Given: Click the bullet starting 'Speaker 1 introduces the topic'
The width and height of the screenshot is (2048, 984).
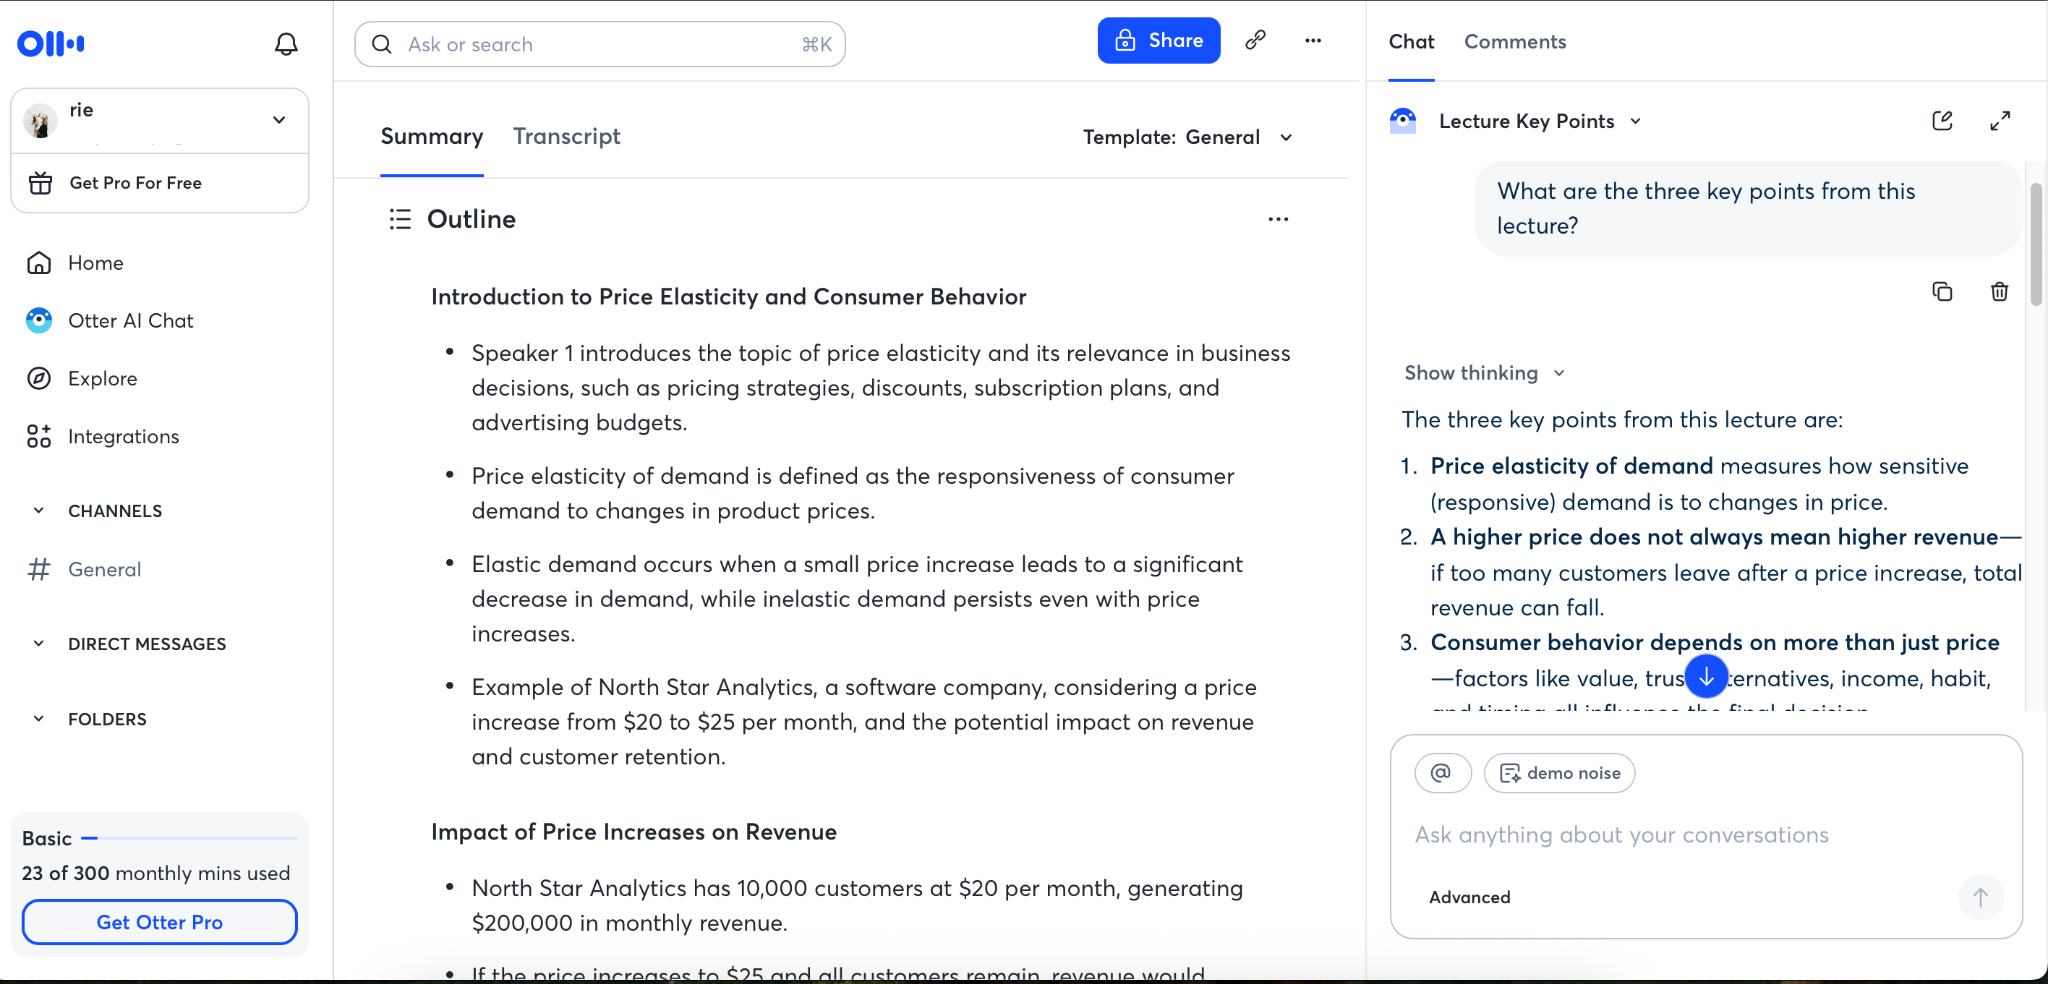Looking at the screenshot, I should [x=881, y=388].
